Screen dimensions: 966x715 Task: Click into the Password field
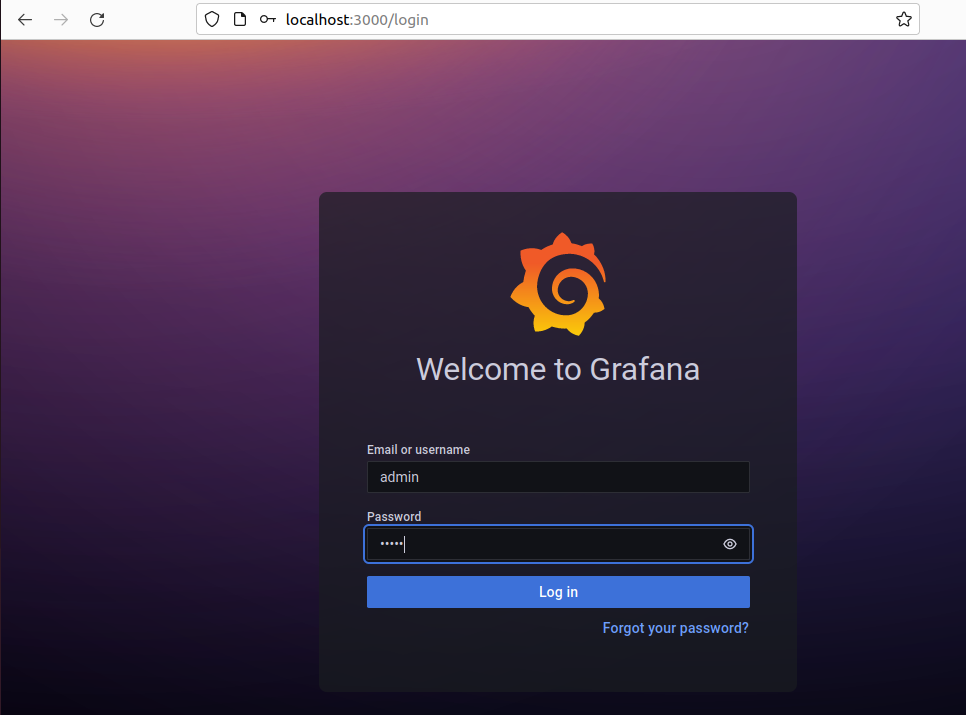[x=558, y=544]
